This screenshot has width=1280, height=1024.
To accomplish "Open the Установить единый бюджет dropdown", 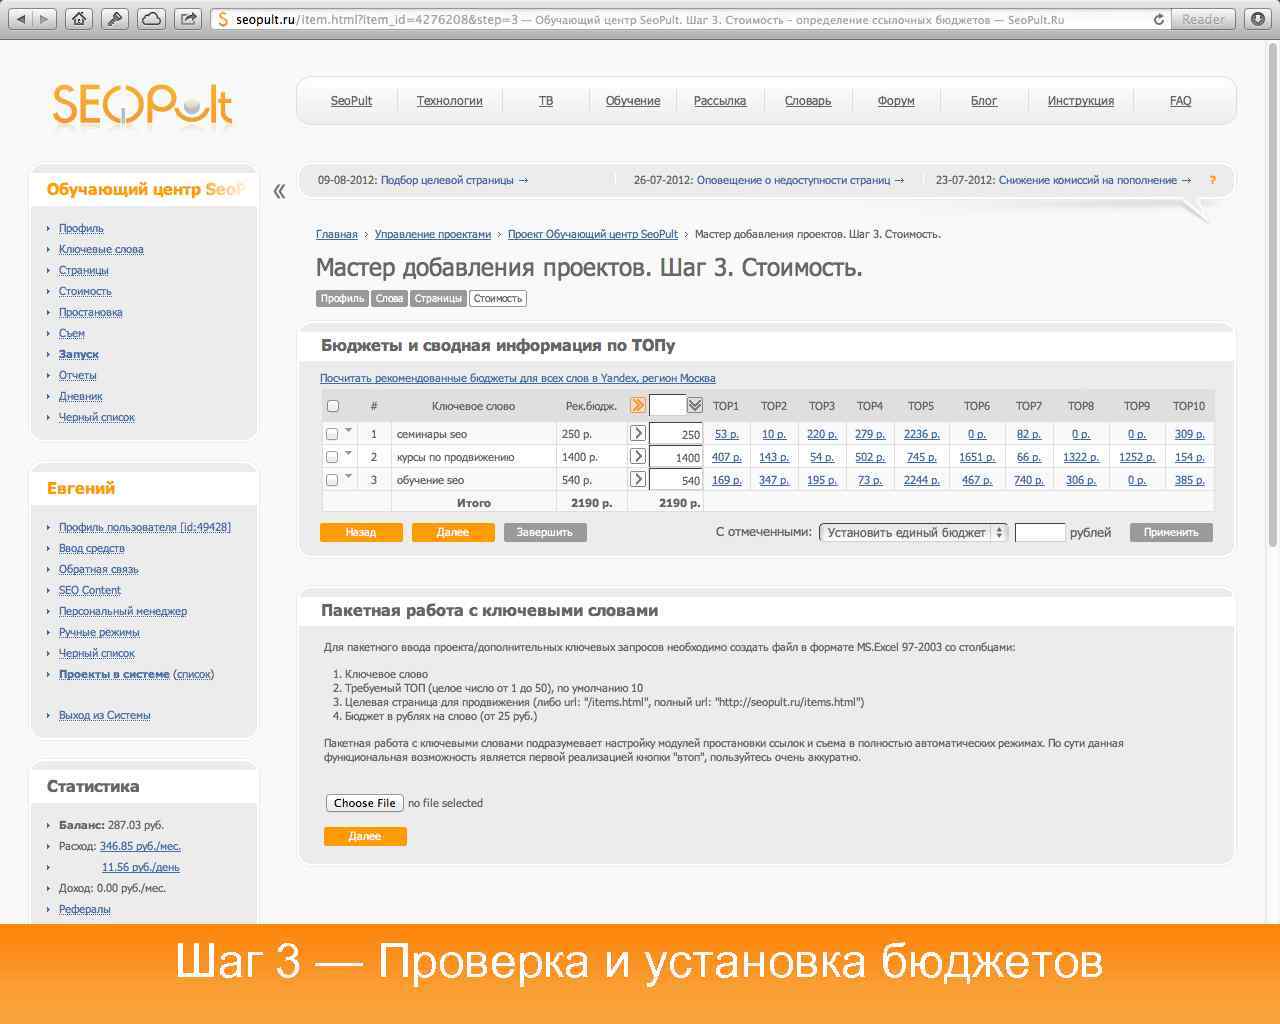I will click(912, 532).
